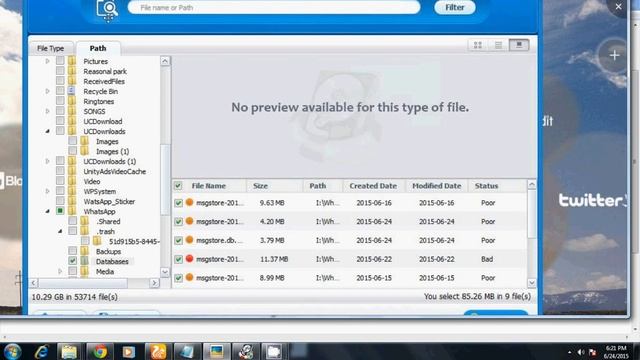
Task: Toggle the select-all checkbox in file list header
Action: (x=178, y=186)
